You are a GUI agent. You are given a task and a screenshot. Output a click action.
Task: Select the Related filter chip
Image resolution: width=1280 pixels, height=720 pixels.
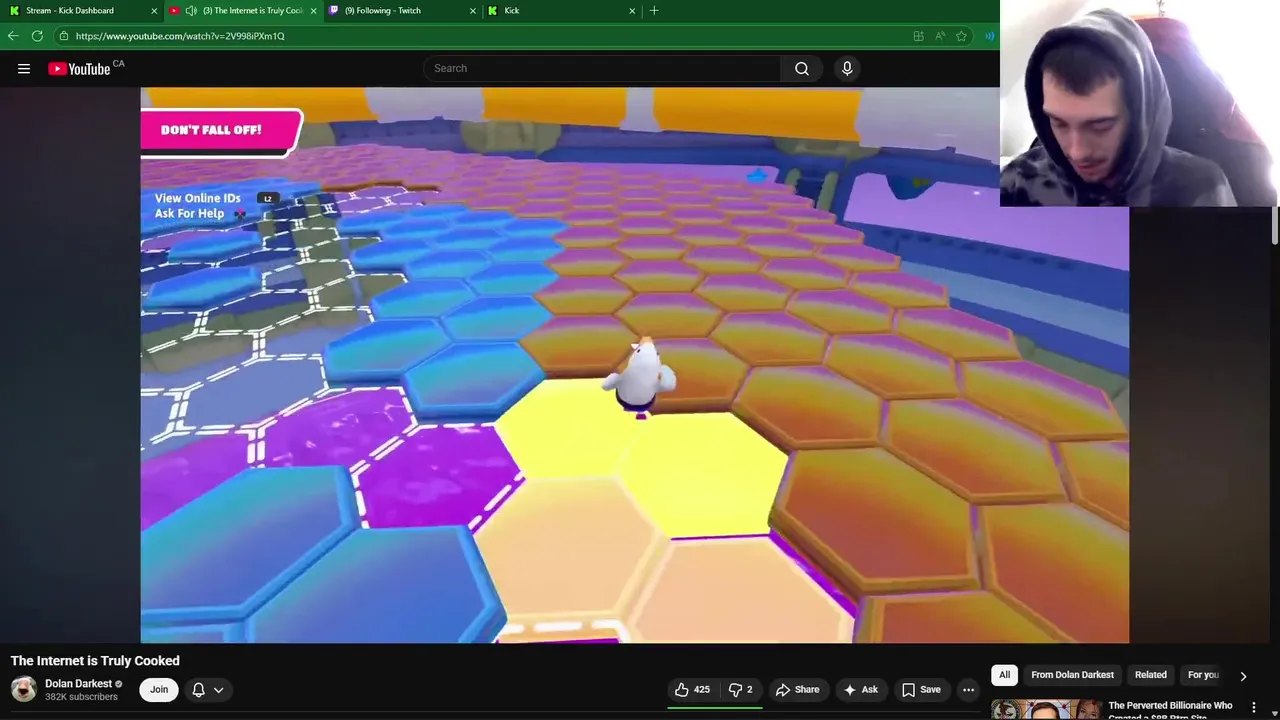1150,675
